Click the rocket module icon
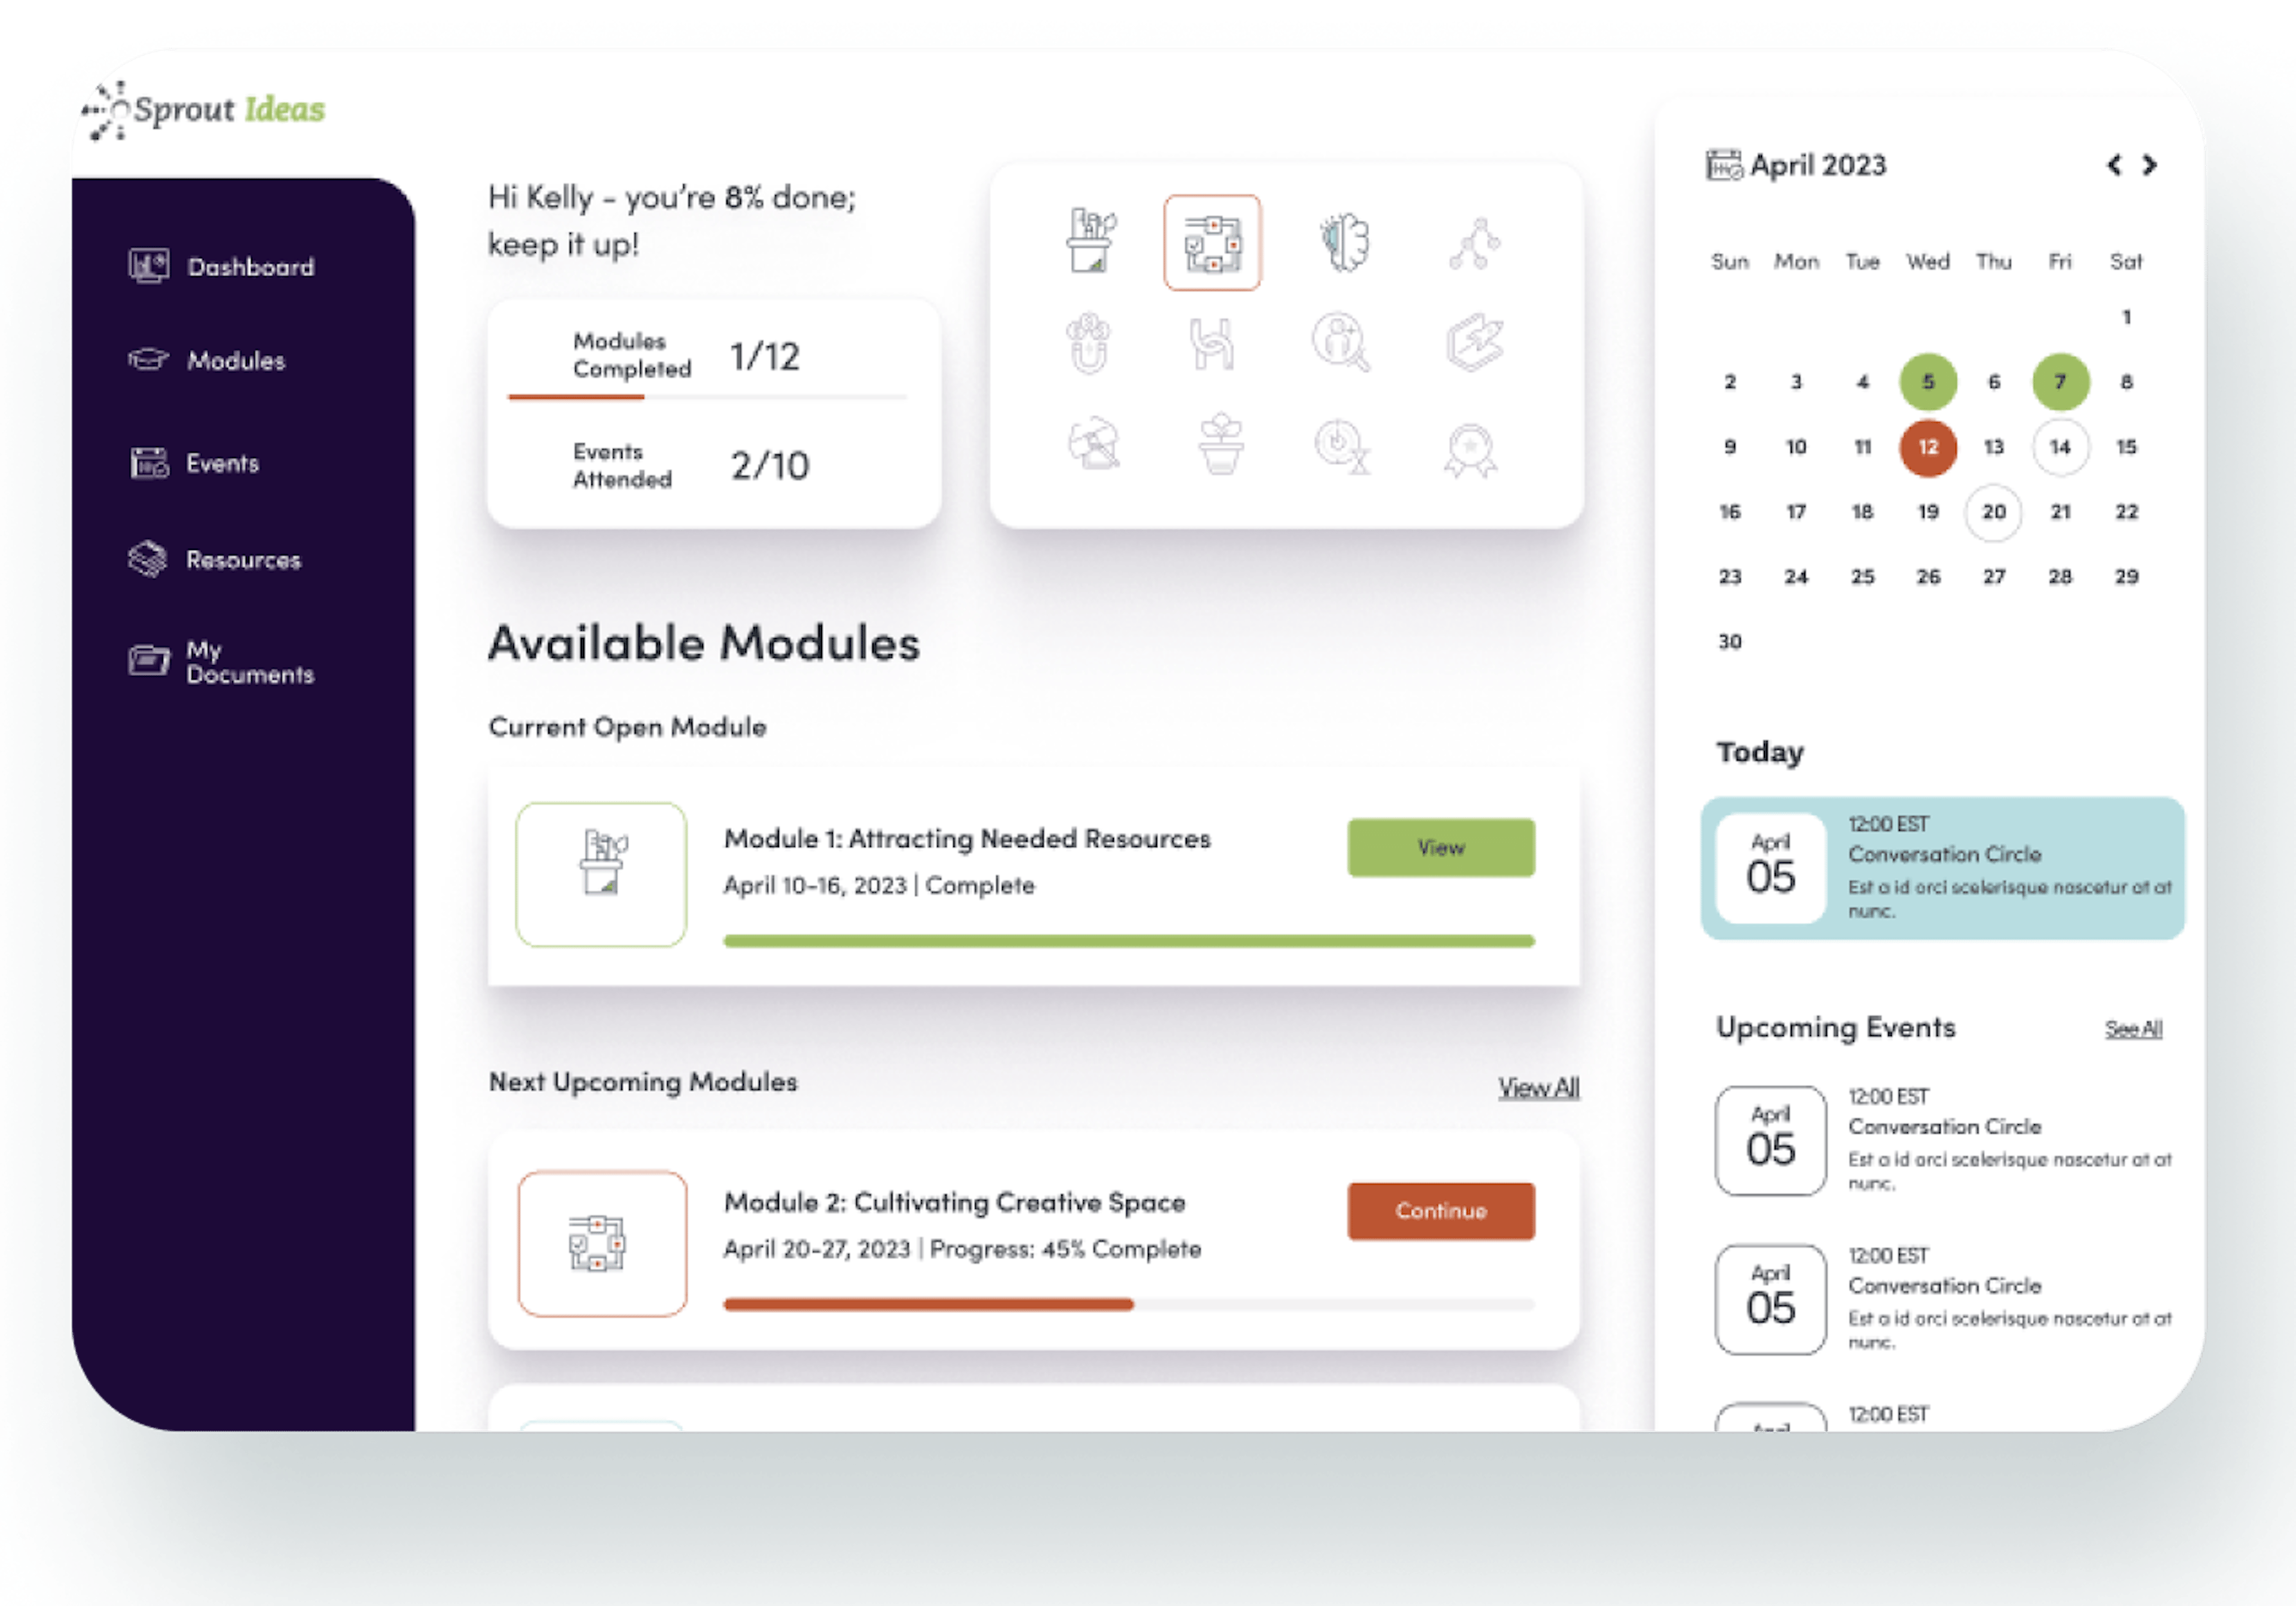The width and height of the screenshot is (2296, 1606). [1474, 343]
